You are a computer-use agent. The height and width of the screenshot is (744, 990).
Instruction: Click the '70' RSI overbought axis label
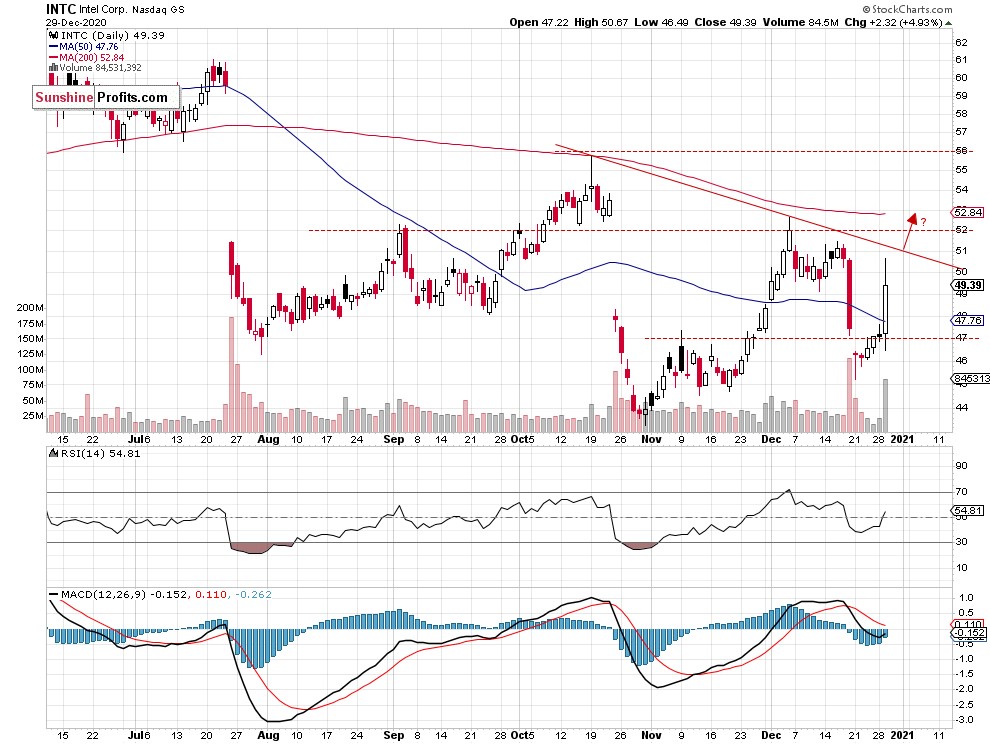962,491
